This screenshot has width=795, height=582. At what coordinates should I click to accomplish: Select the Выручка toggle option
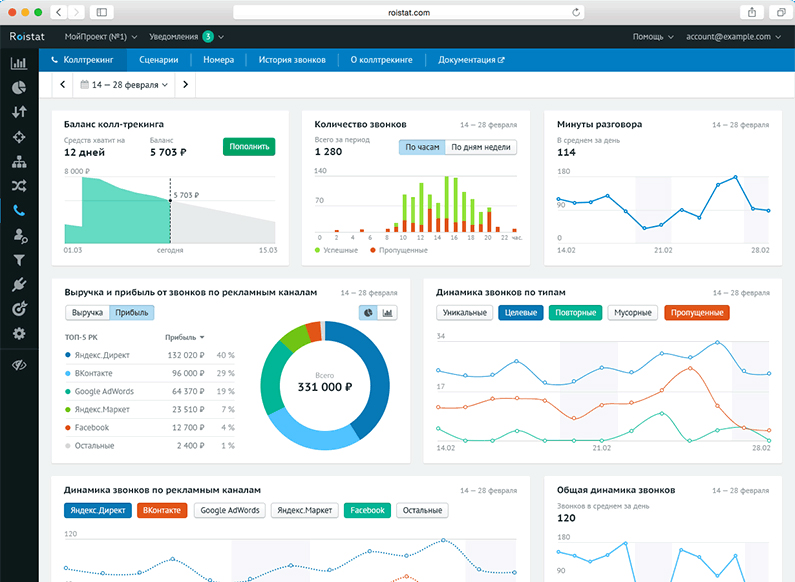pos(85,313)
